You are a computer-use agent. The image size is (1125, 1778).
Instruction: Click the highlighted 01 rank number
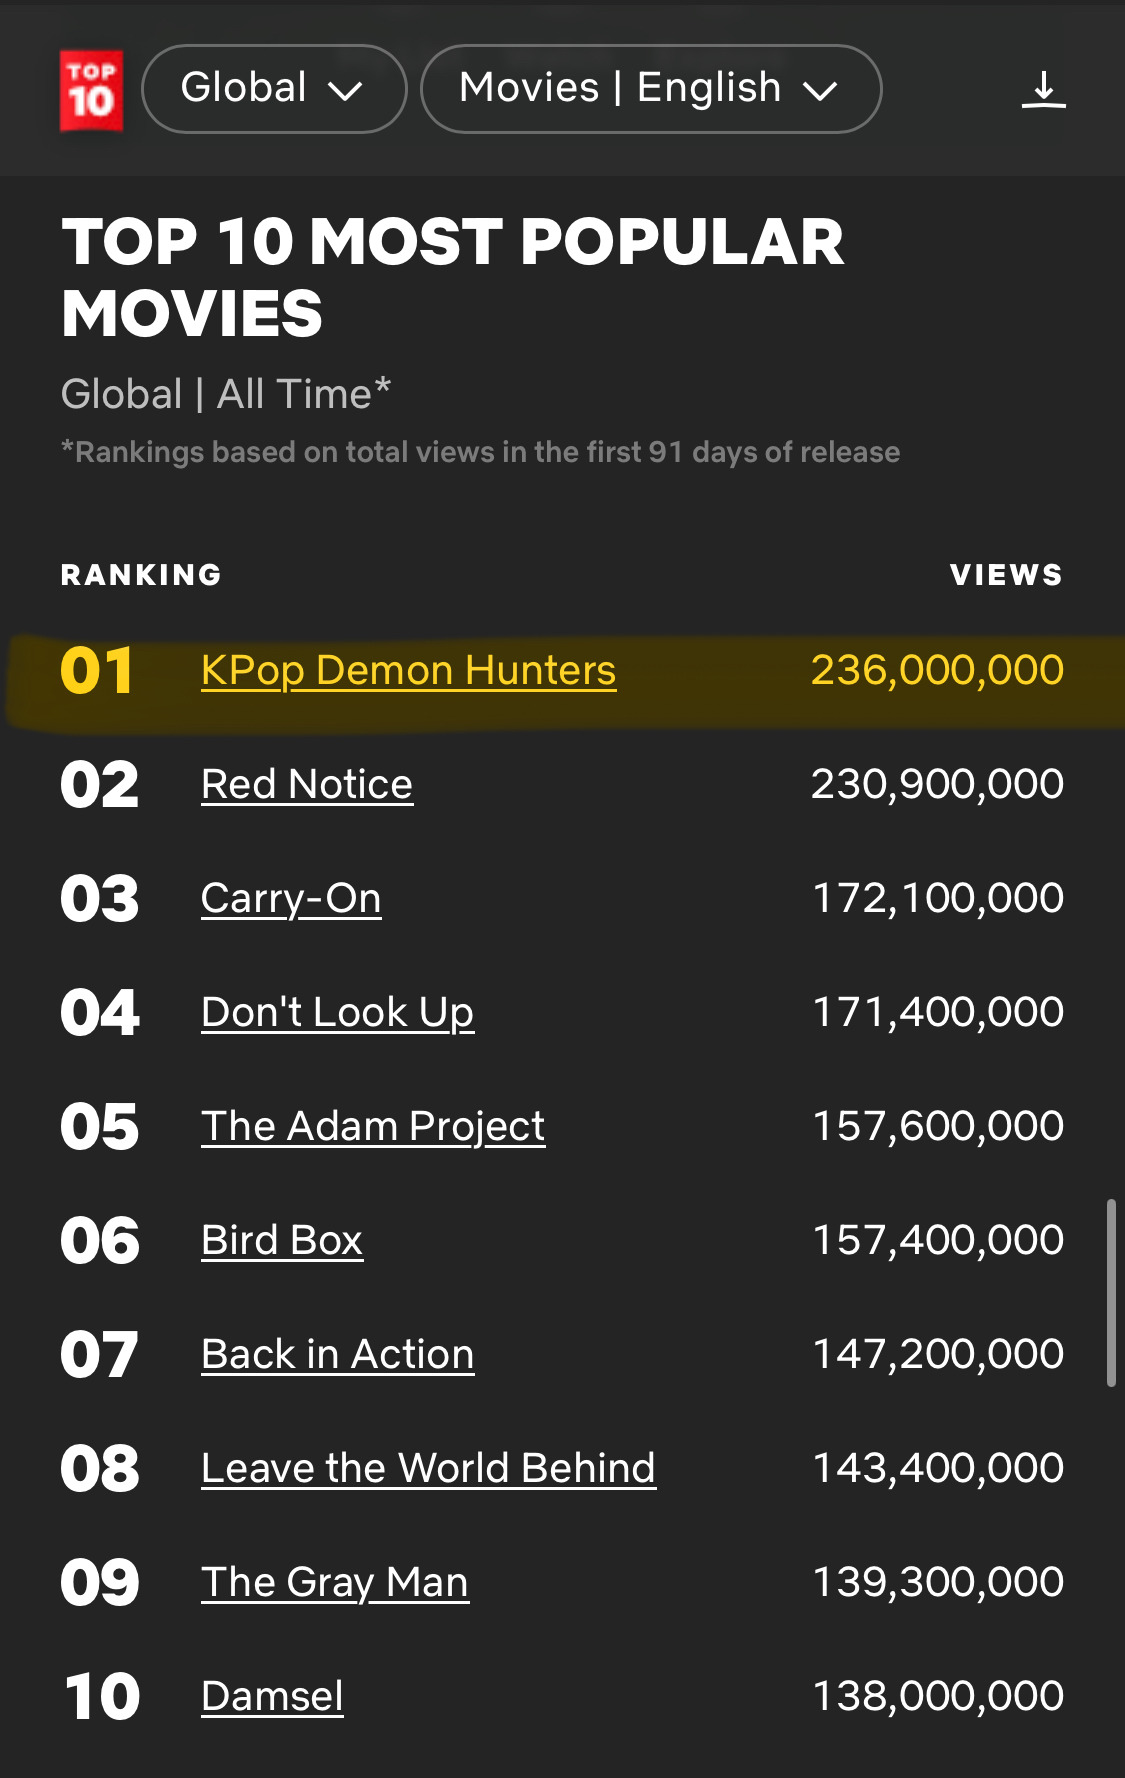tap(97, 671)
